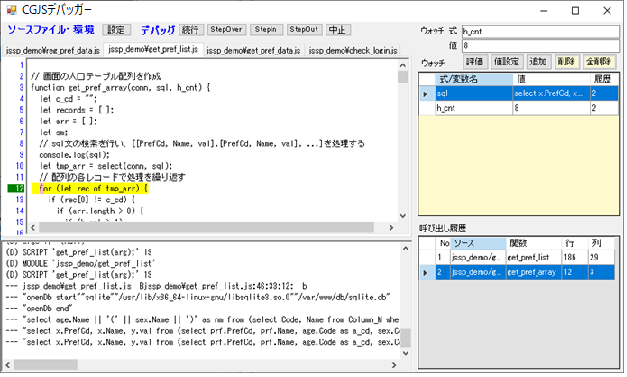Click the デバッグ label
627x377 pixels.
click(158, 30)
